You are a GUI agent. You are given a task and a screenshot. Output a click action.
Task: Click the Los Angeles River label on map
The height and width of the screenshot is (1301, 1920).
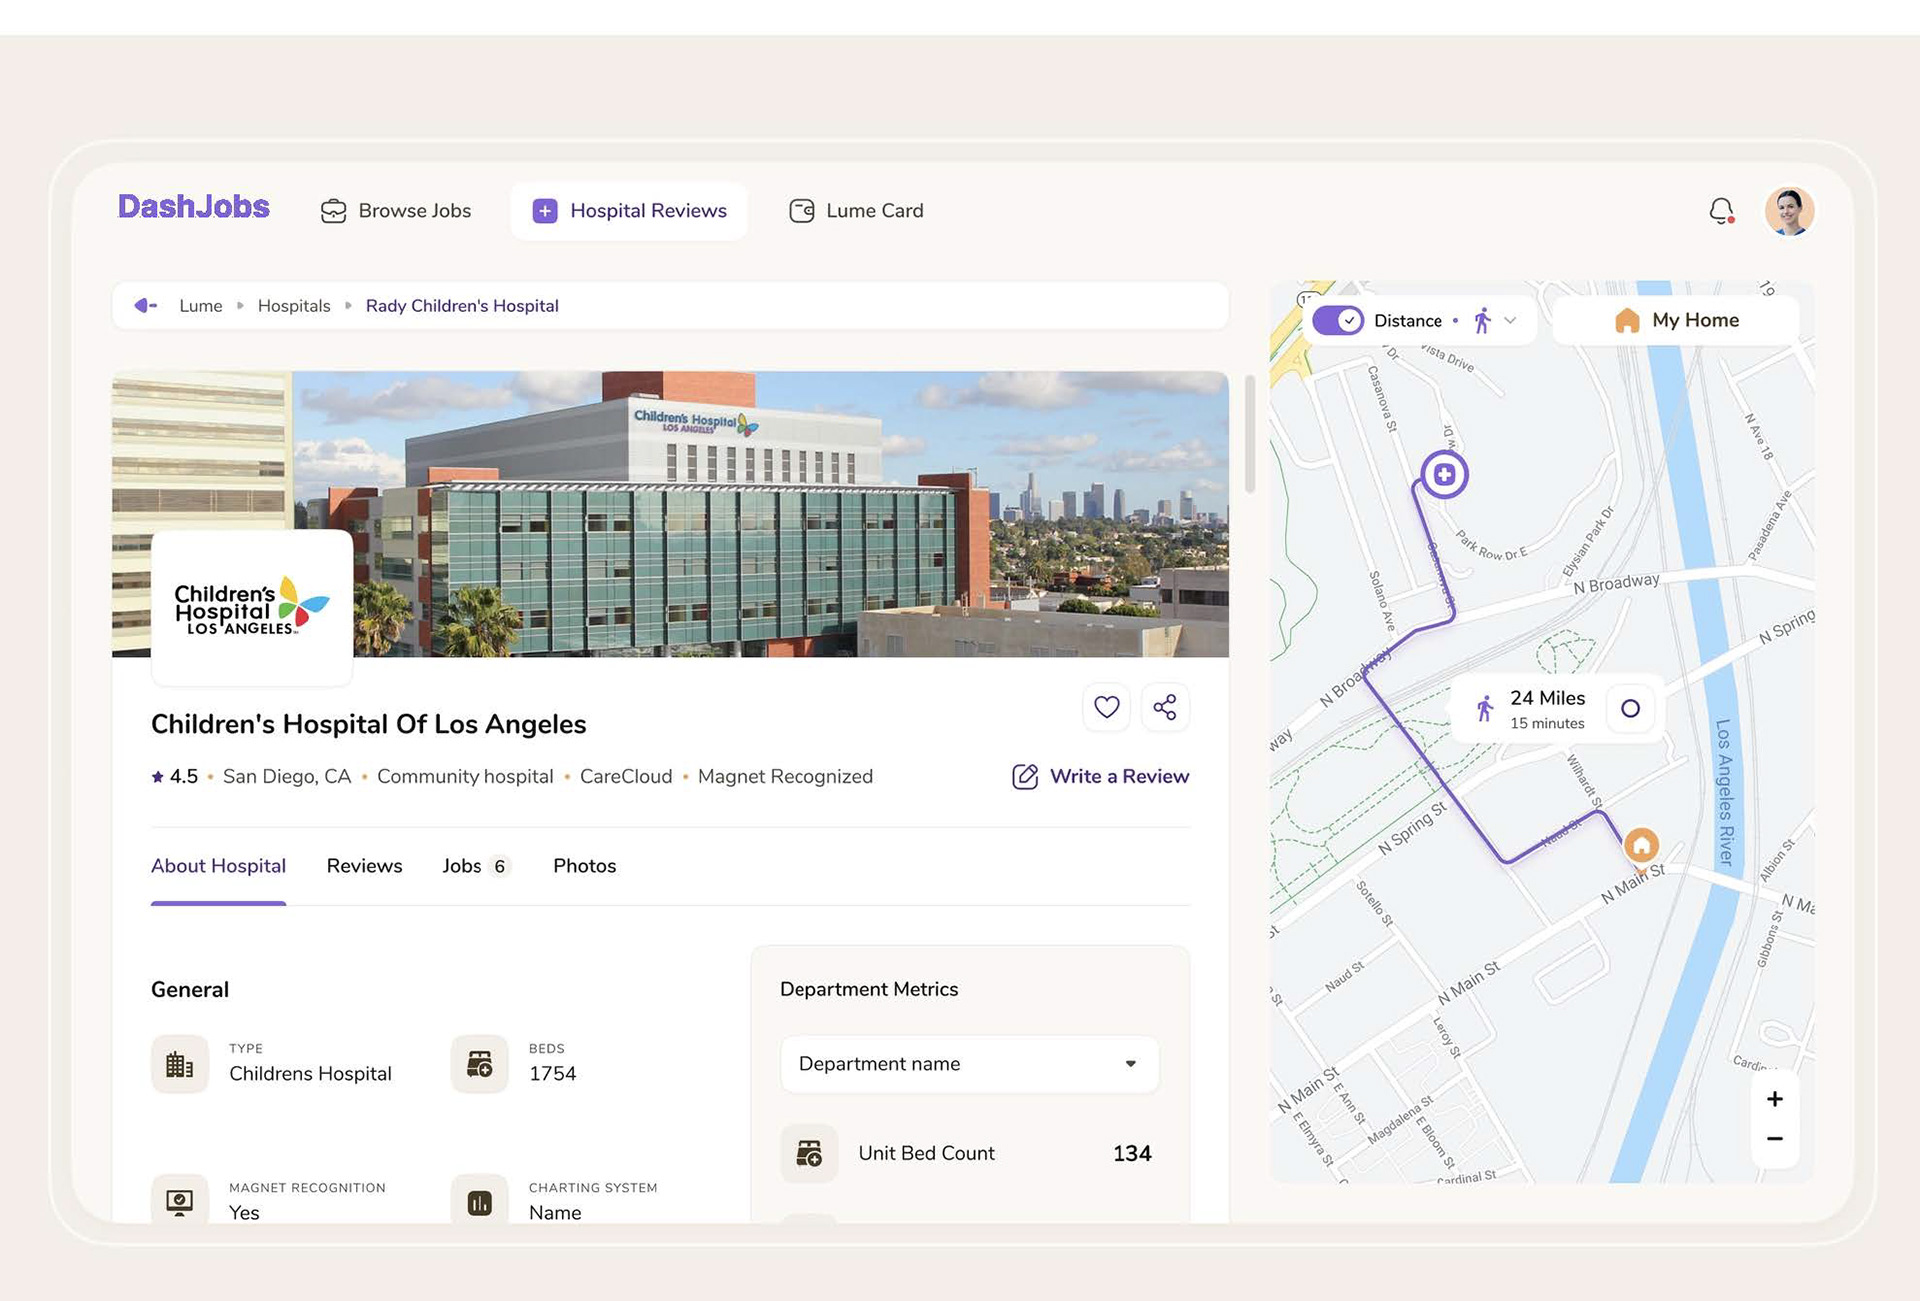pyautogui.click(x=1724, y=791)
